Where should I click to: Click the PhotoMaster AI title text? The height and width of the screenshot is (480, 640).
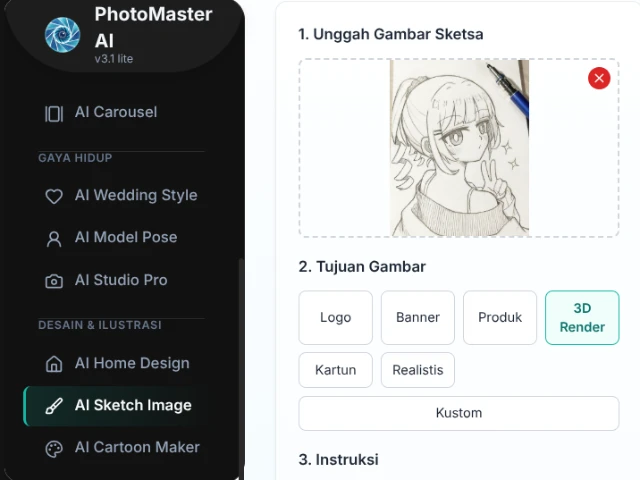click(153, 27)
